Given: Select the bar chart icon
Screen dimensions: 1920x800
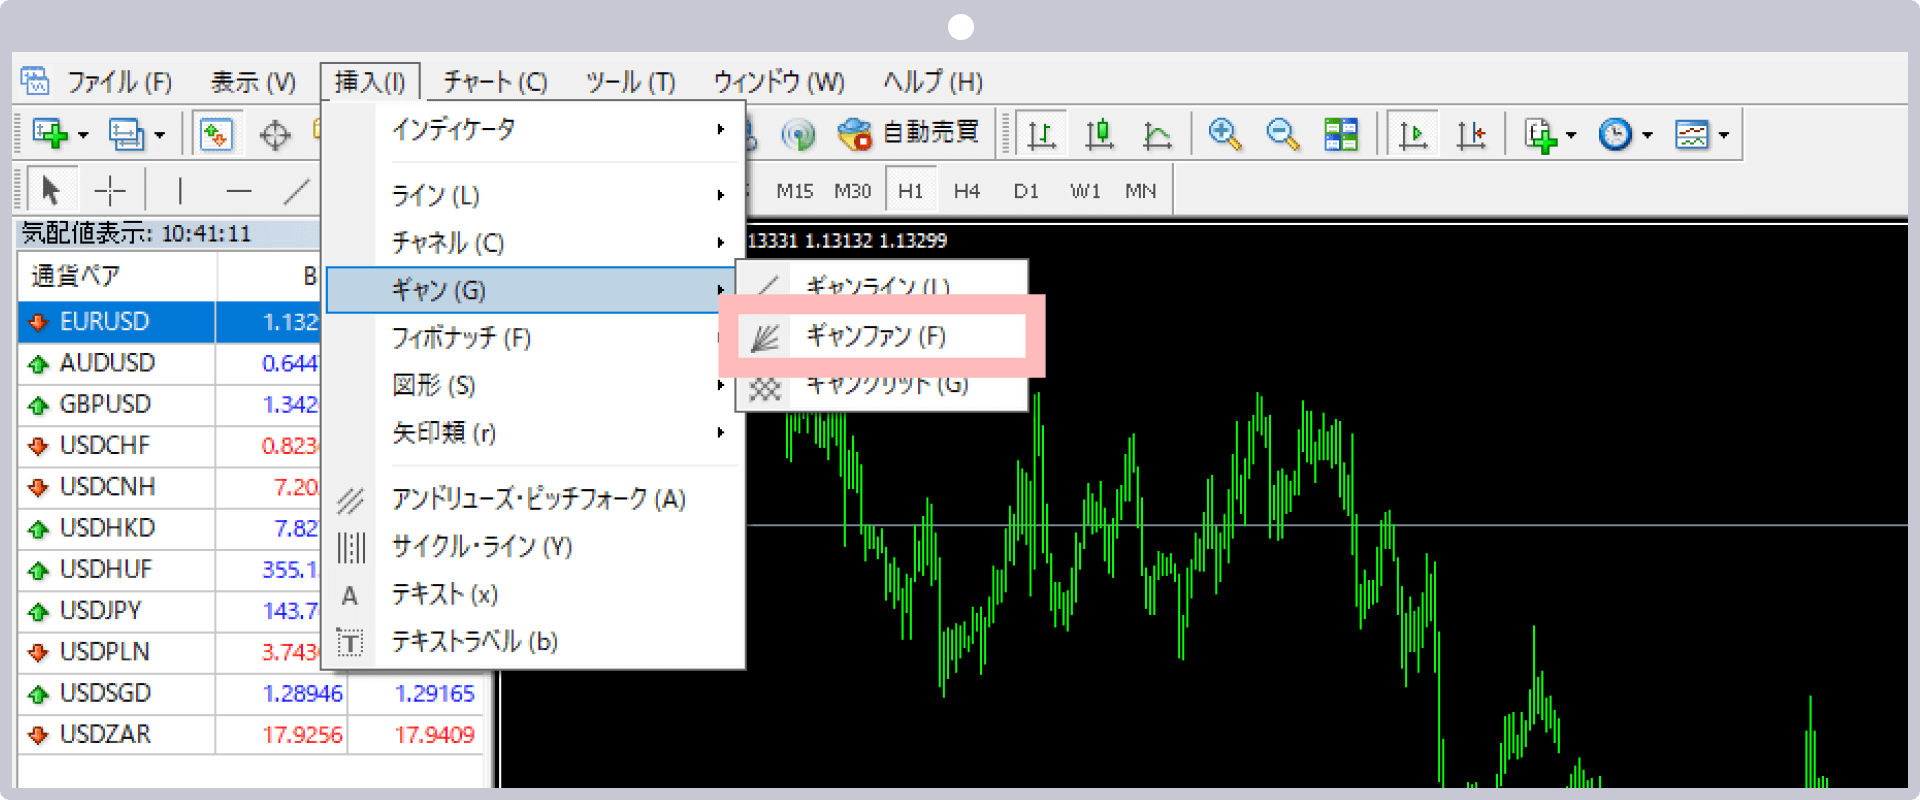Looking at the screenshot, I should pyautogui.click(x=1041, y=134).
